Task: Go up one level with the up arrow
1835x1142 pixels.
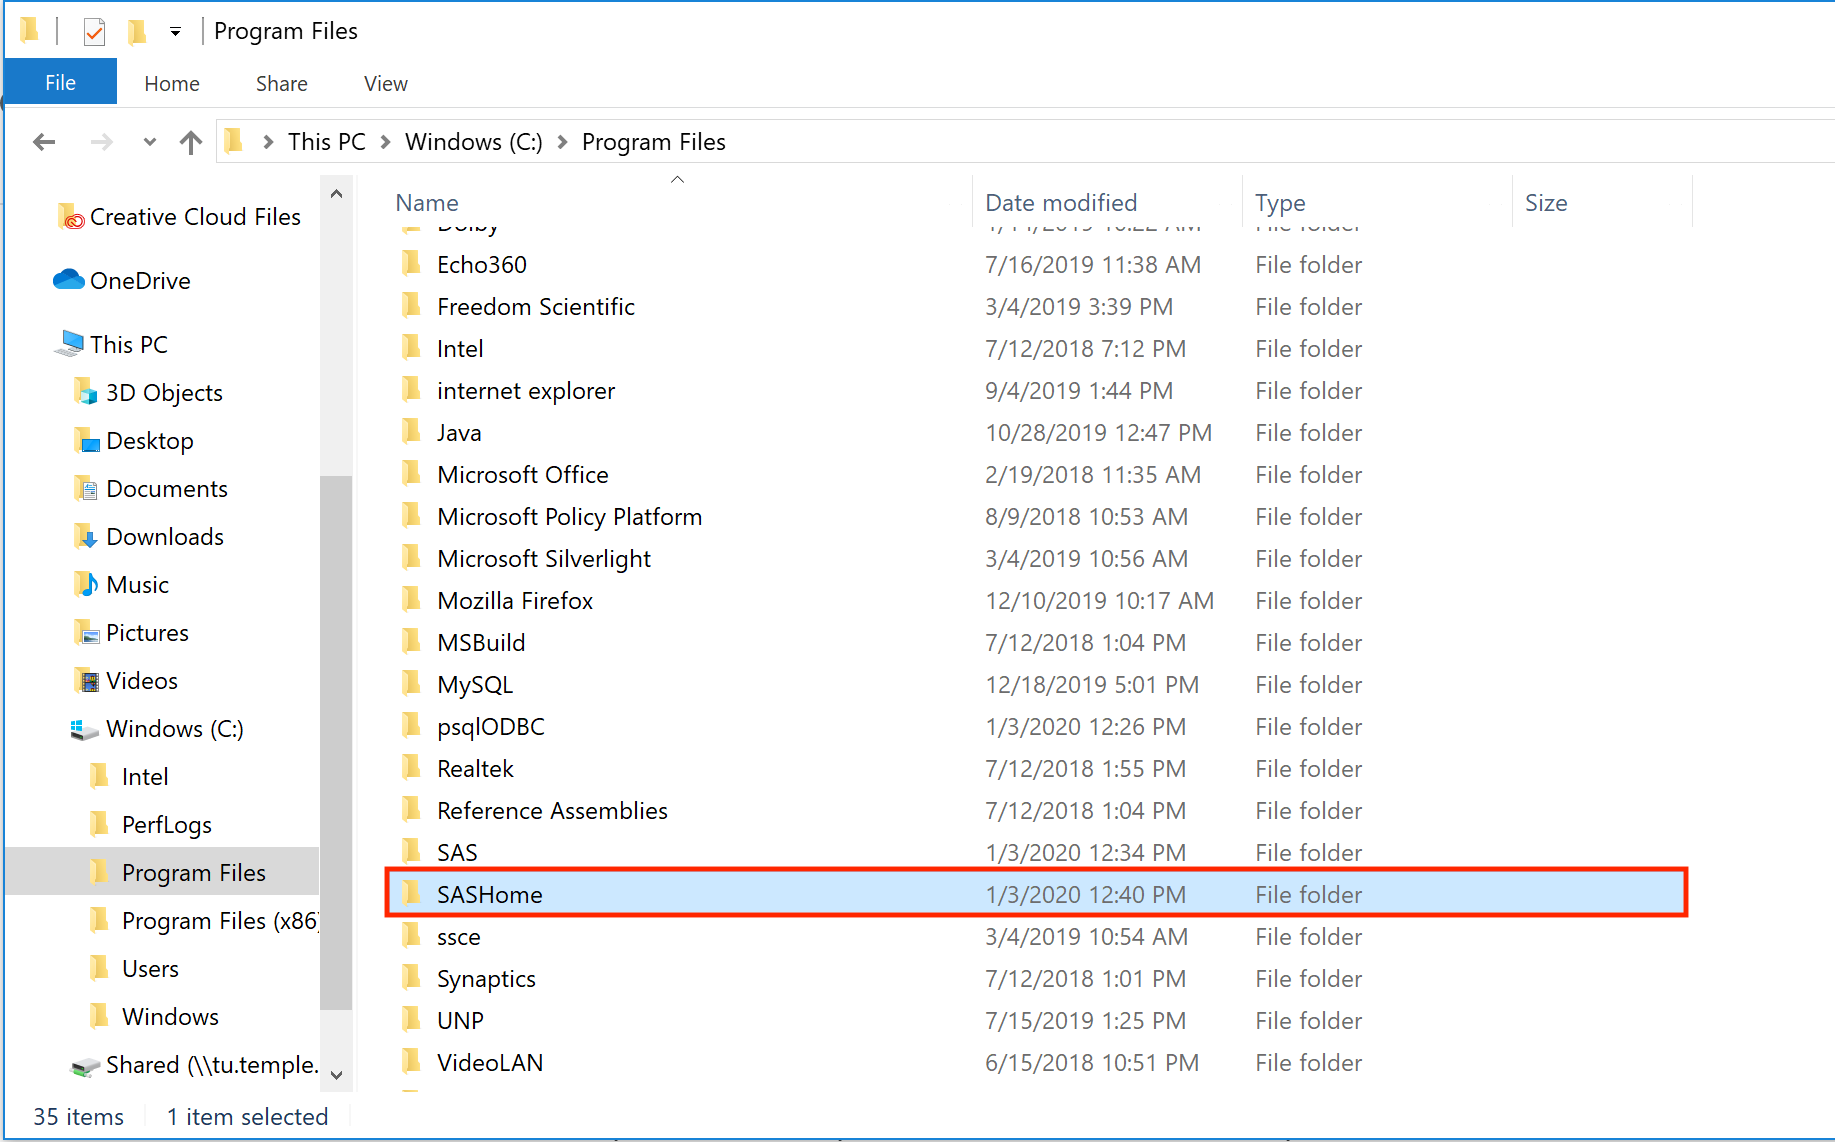Action: point(190,142)
